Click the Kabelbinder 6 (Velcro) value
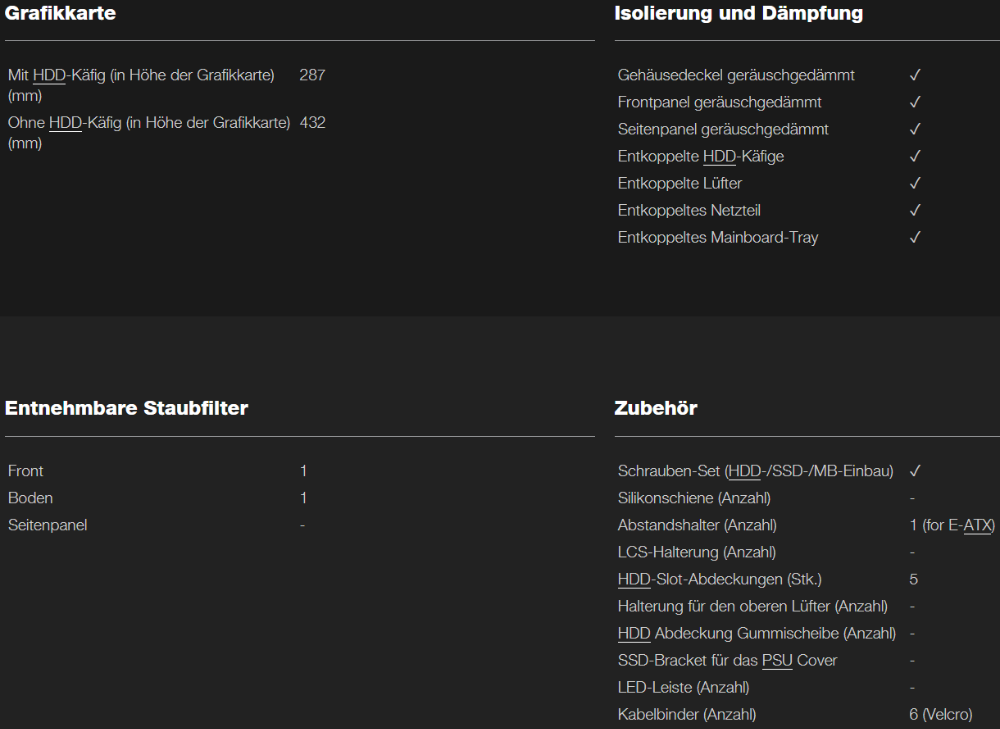 pyautogui.click(x=941, y=714)
